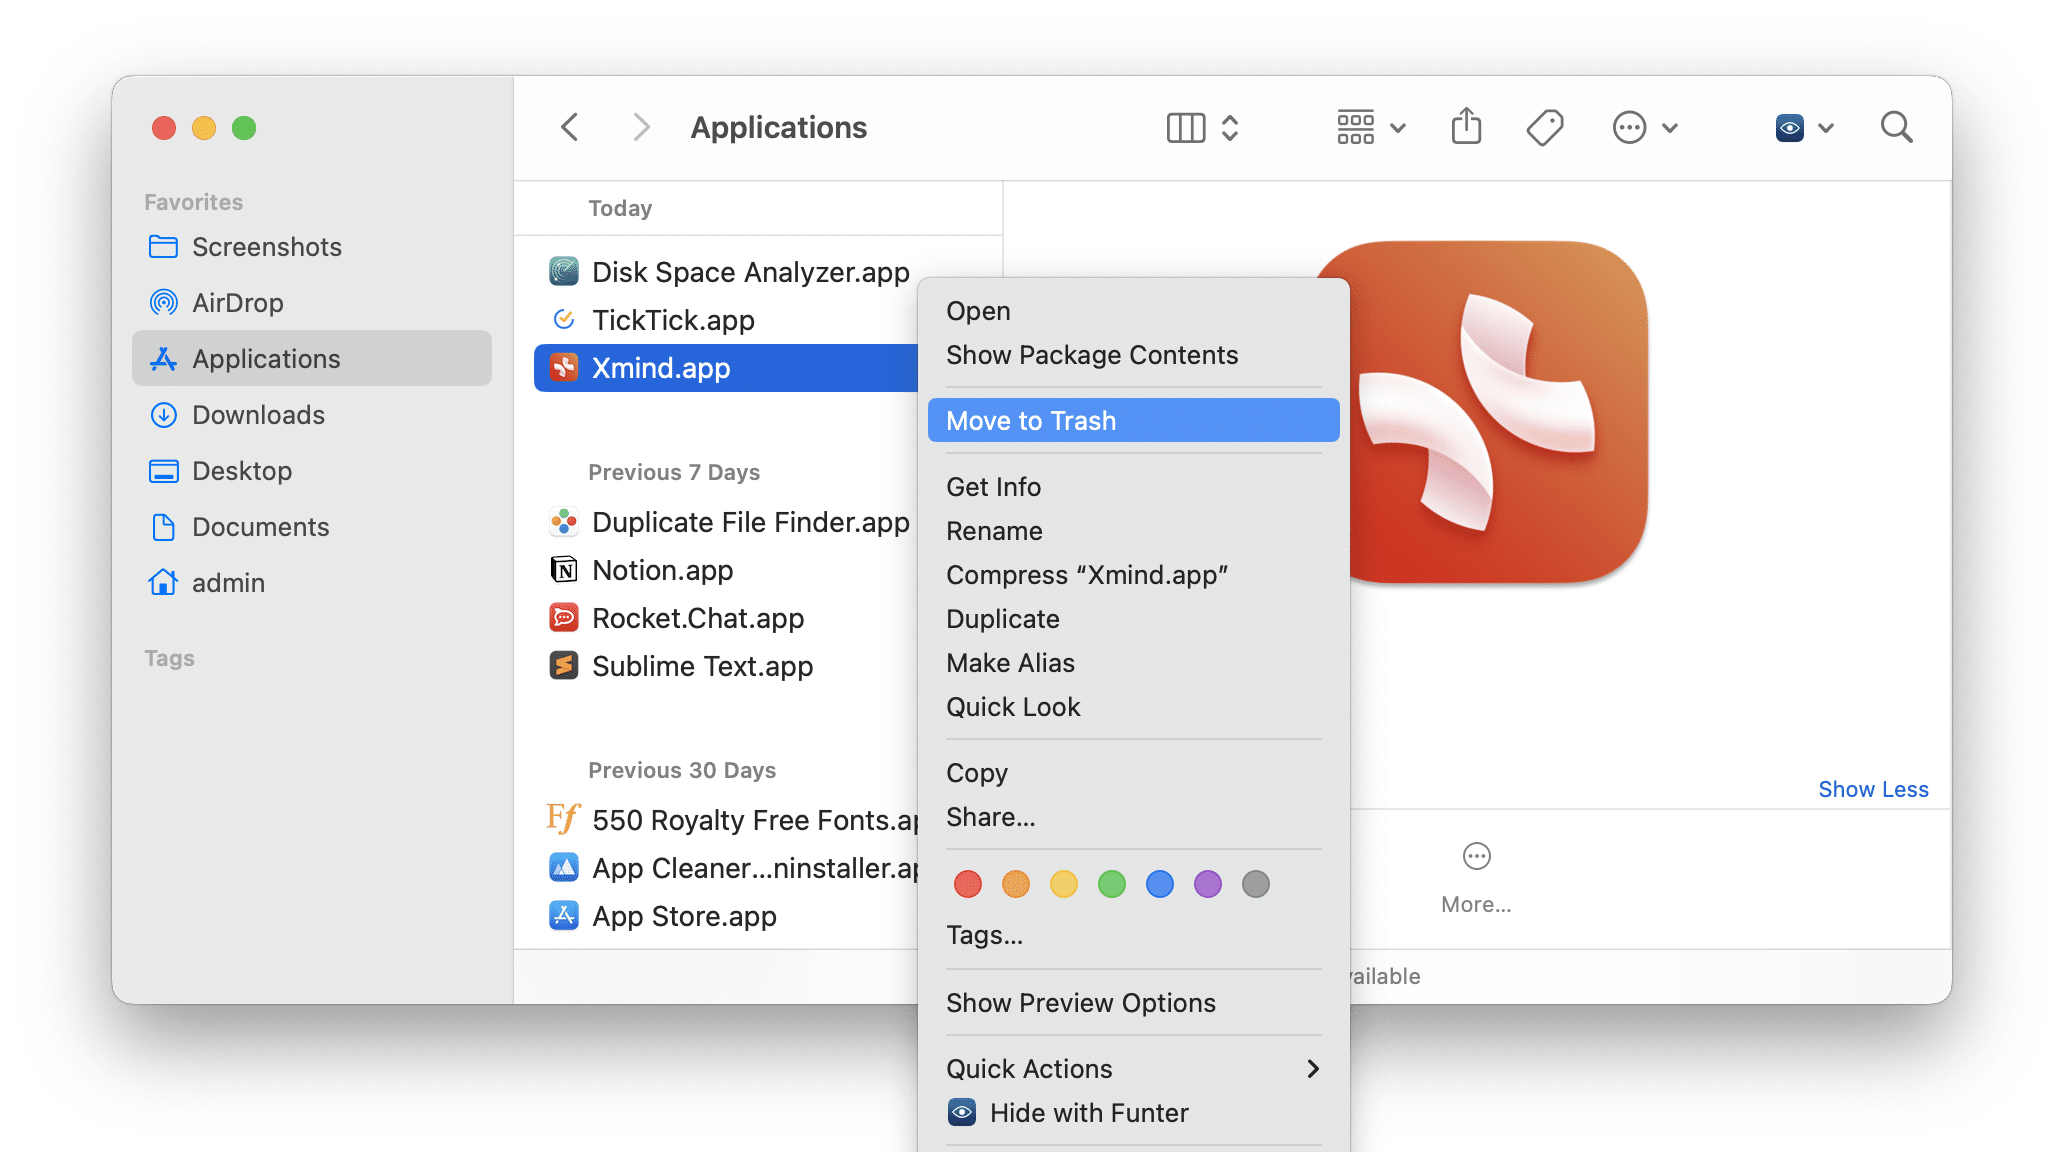
Task: Apply the gray tag color
Action: (1255, 884)
